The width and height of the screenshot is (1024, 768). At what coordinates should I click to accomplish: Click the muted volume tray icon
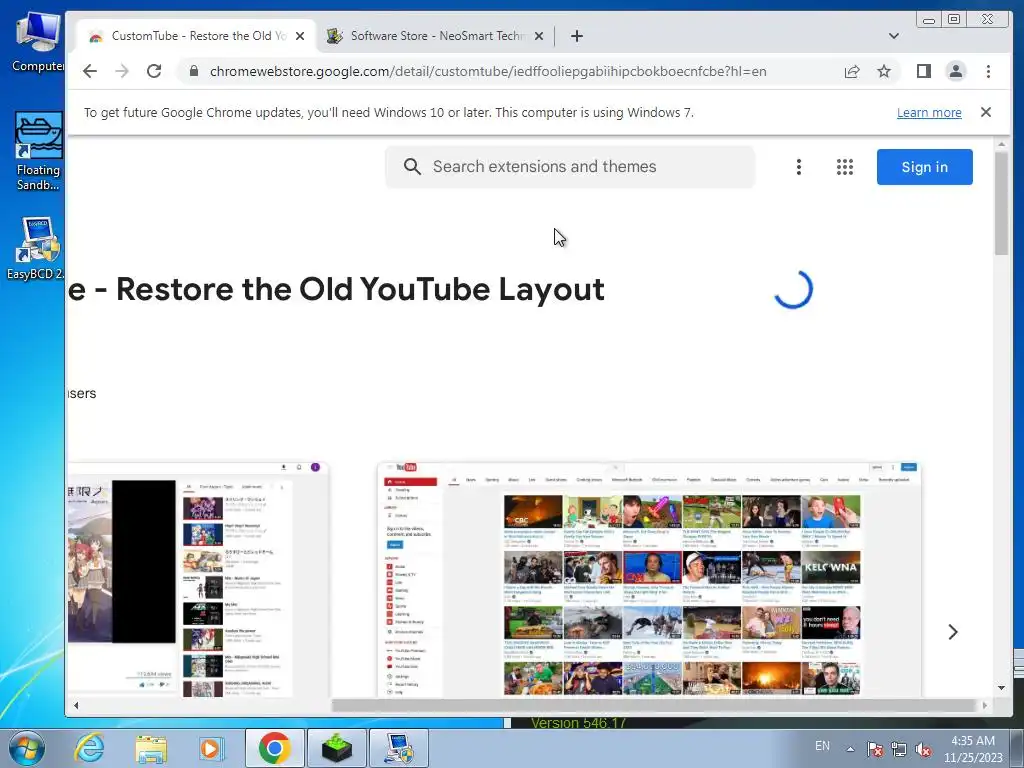[923, 749]
